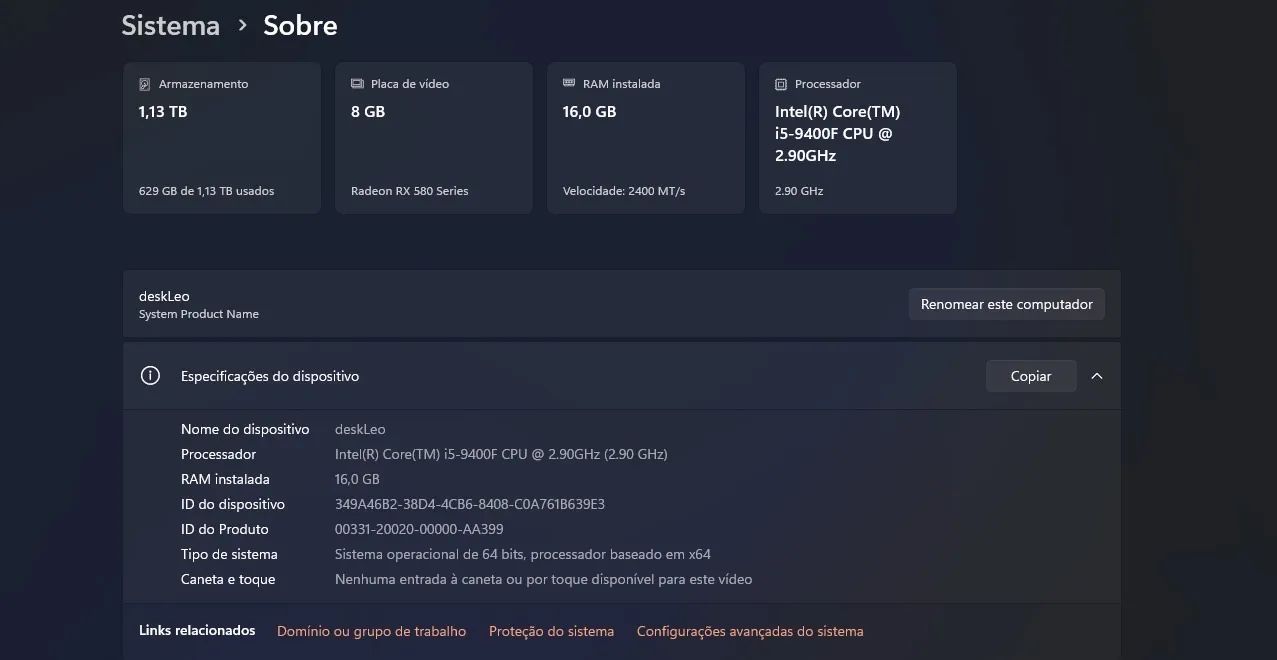Image resolution: width=1277 pixels, height=660 pixels.
Task: Click the RAM instalada 16,0 GB specification row value
Action: click(357, 479)
